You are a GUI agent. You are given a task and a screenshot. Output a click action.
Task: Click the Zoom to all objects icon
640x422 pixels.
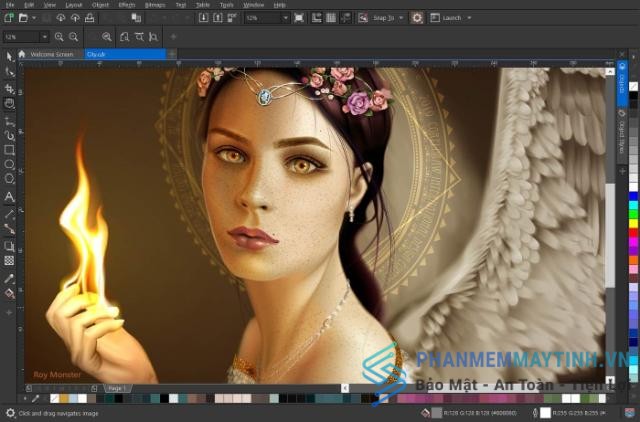coord(107,37)
